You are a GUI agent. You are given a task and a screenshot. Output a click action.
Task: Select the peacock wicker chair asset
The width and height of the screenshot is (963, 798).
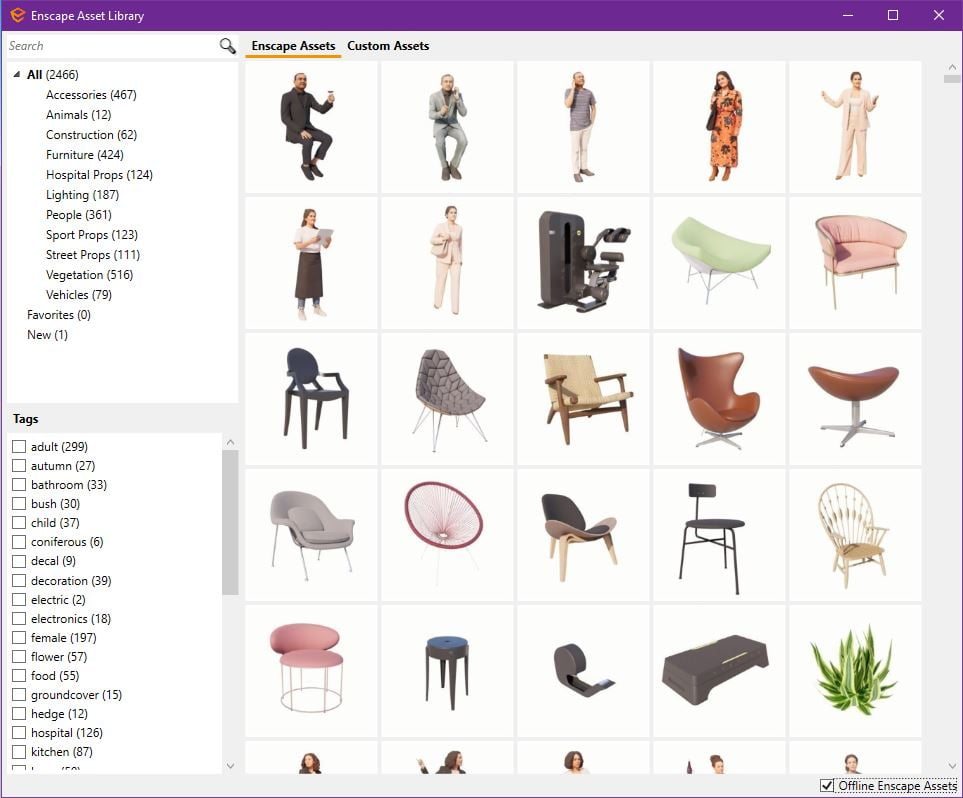pos(856,535)
